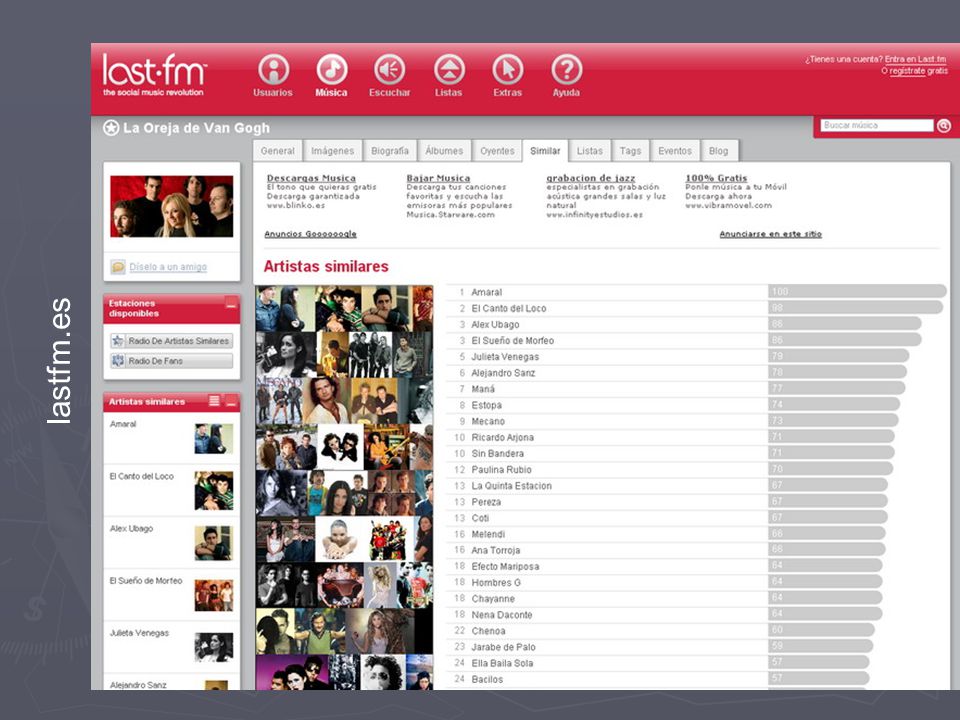Screen dimensions: 960x720
Task: Click the Chenoa similarity bar showing 60
Action: point(821,630)
